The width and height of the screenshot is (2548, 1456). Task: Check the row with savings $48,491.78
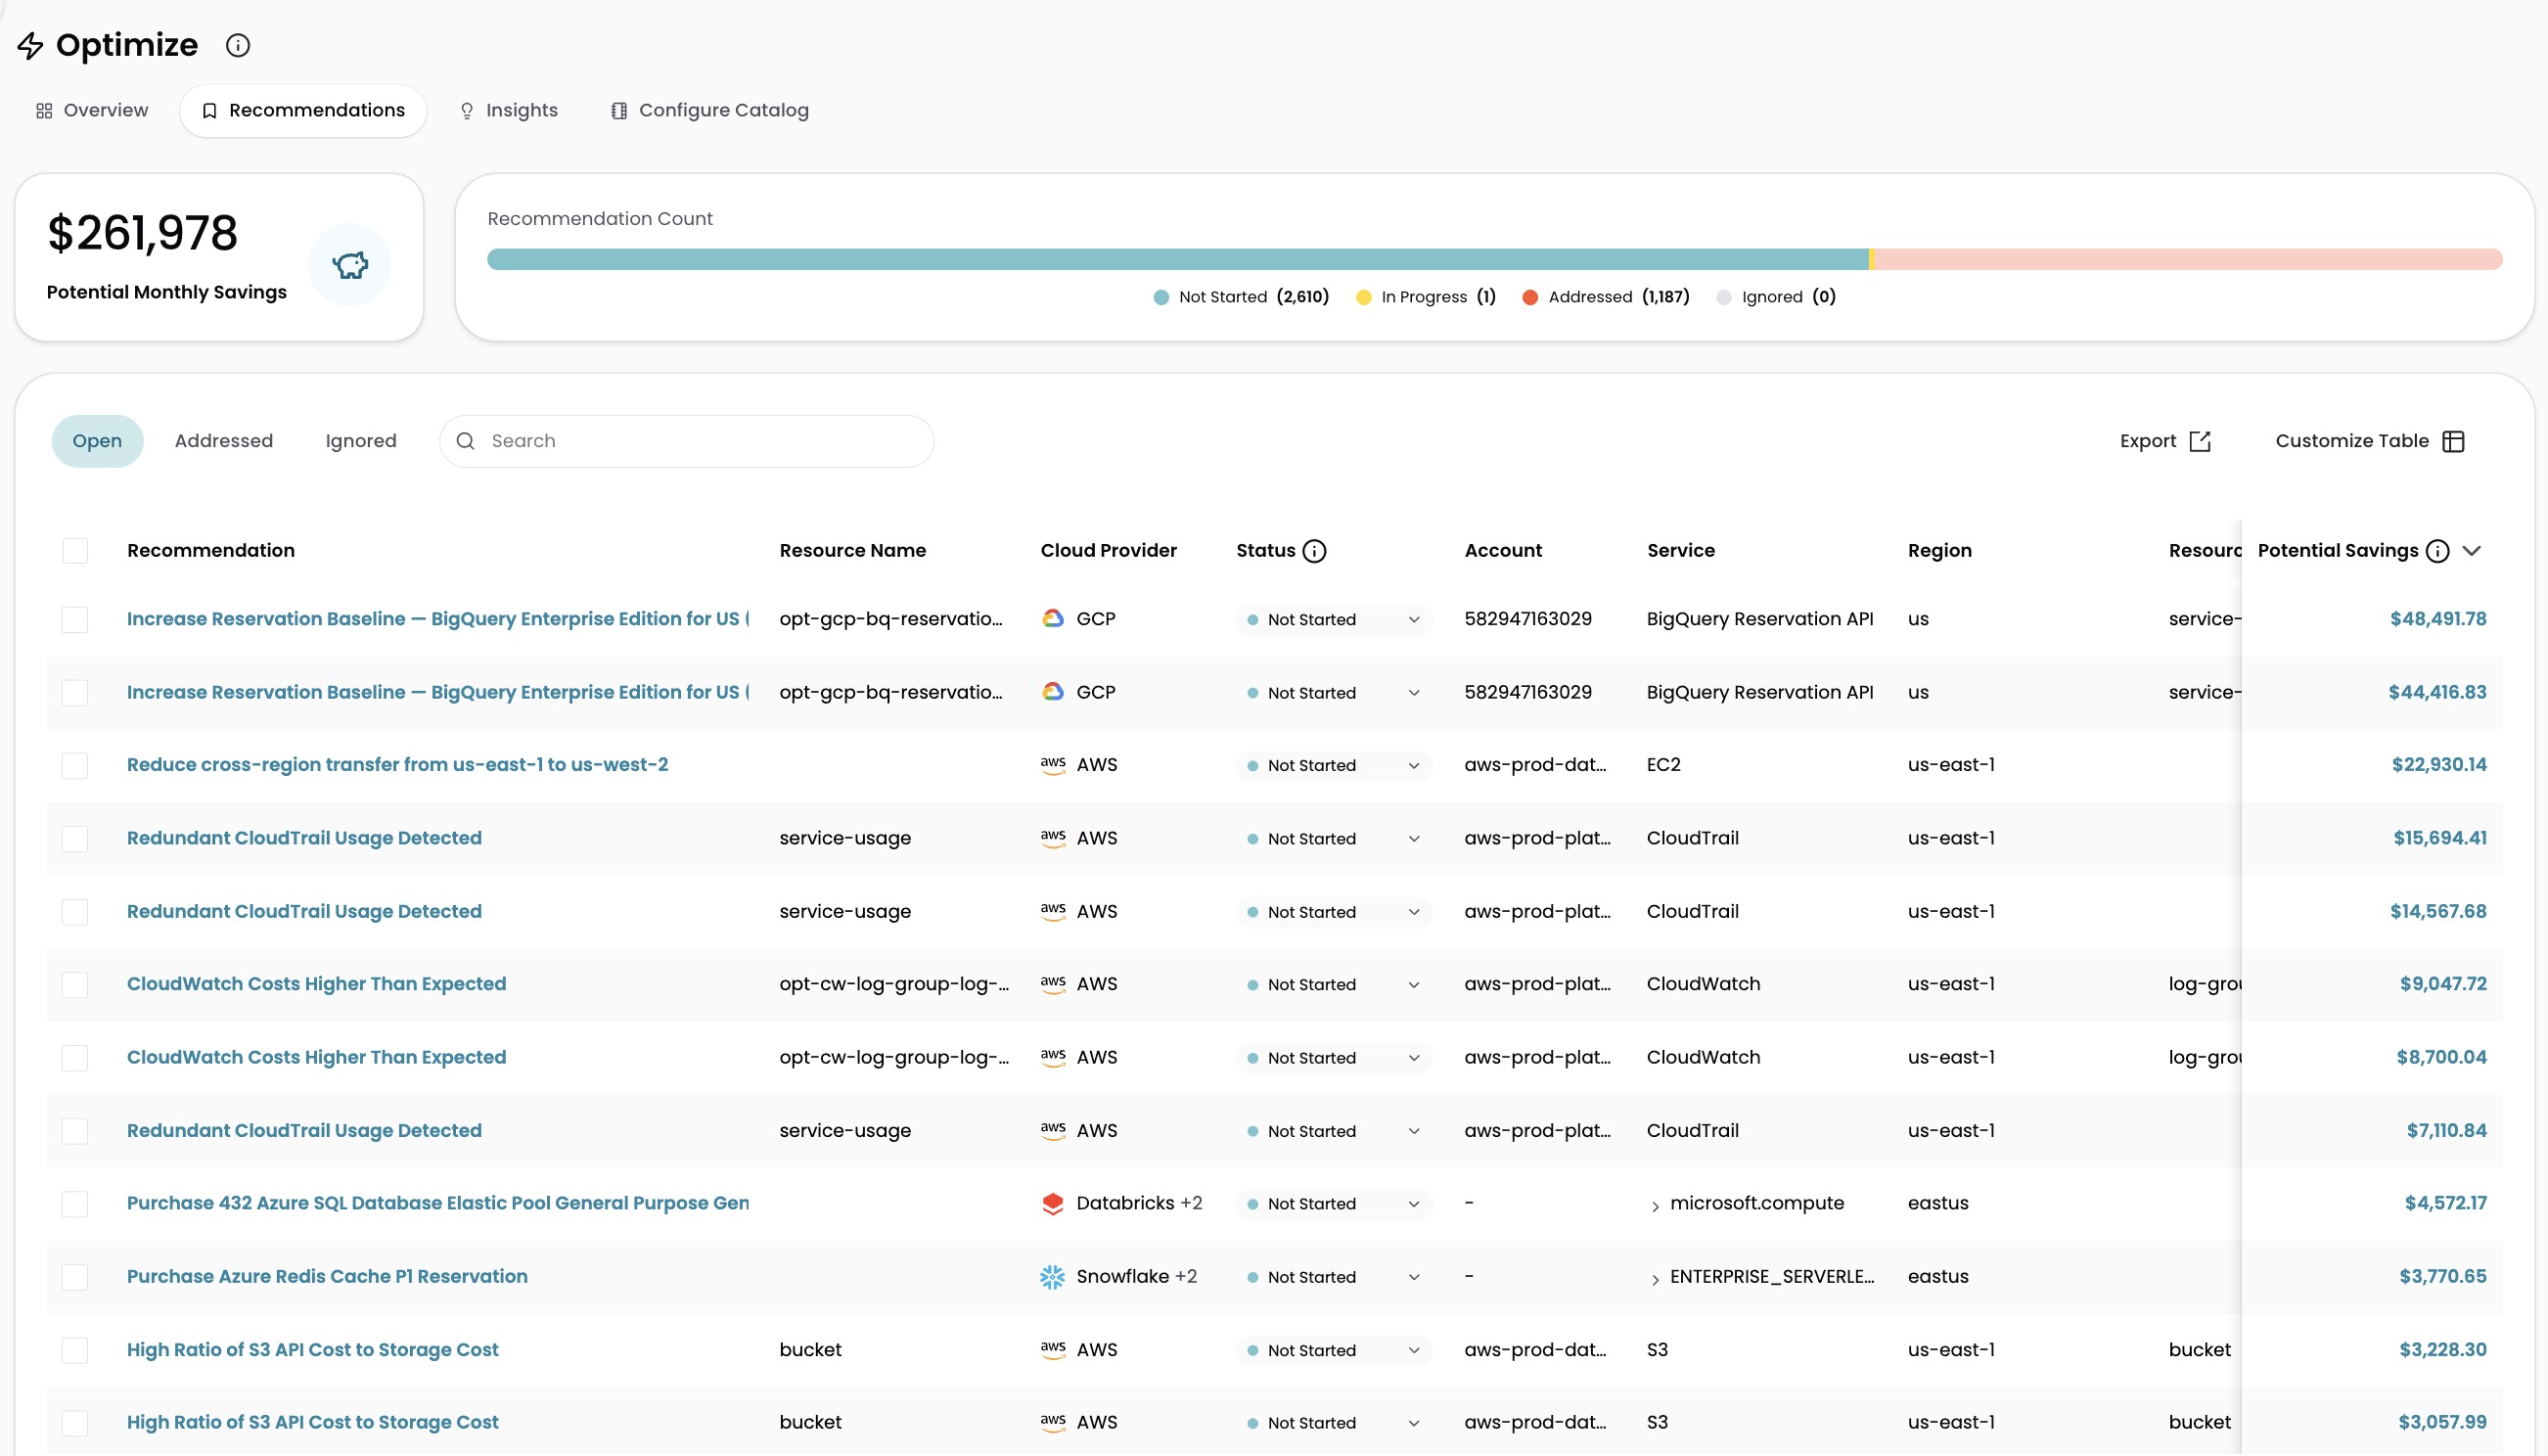(75, 620)
